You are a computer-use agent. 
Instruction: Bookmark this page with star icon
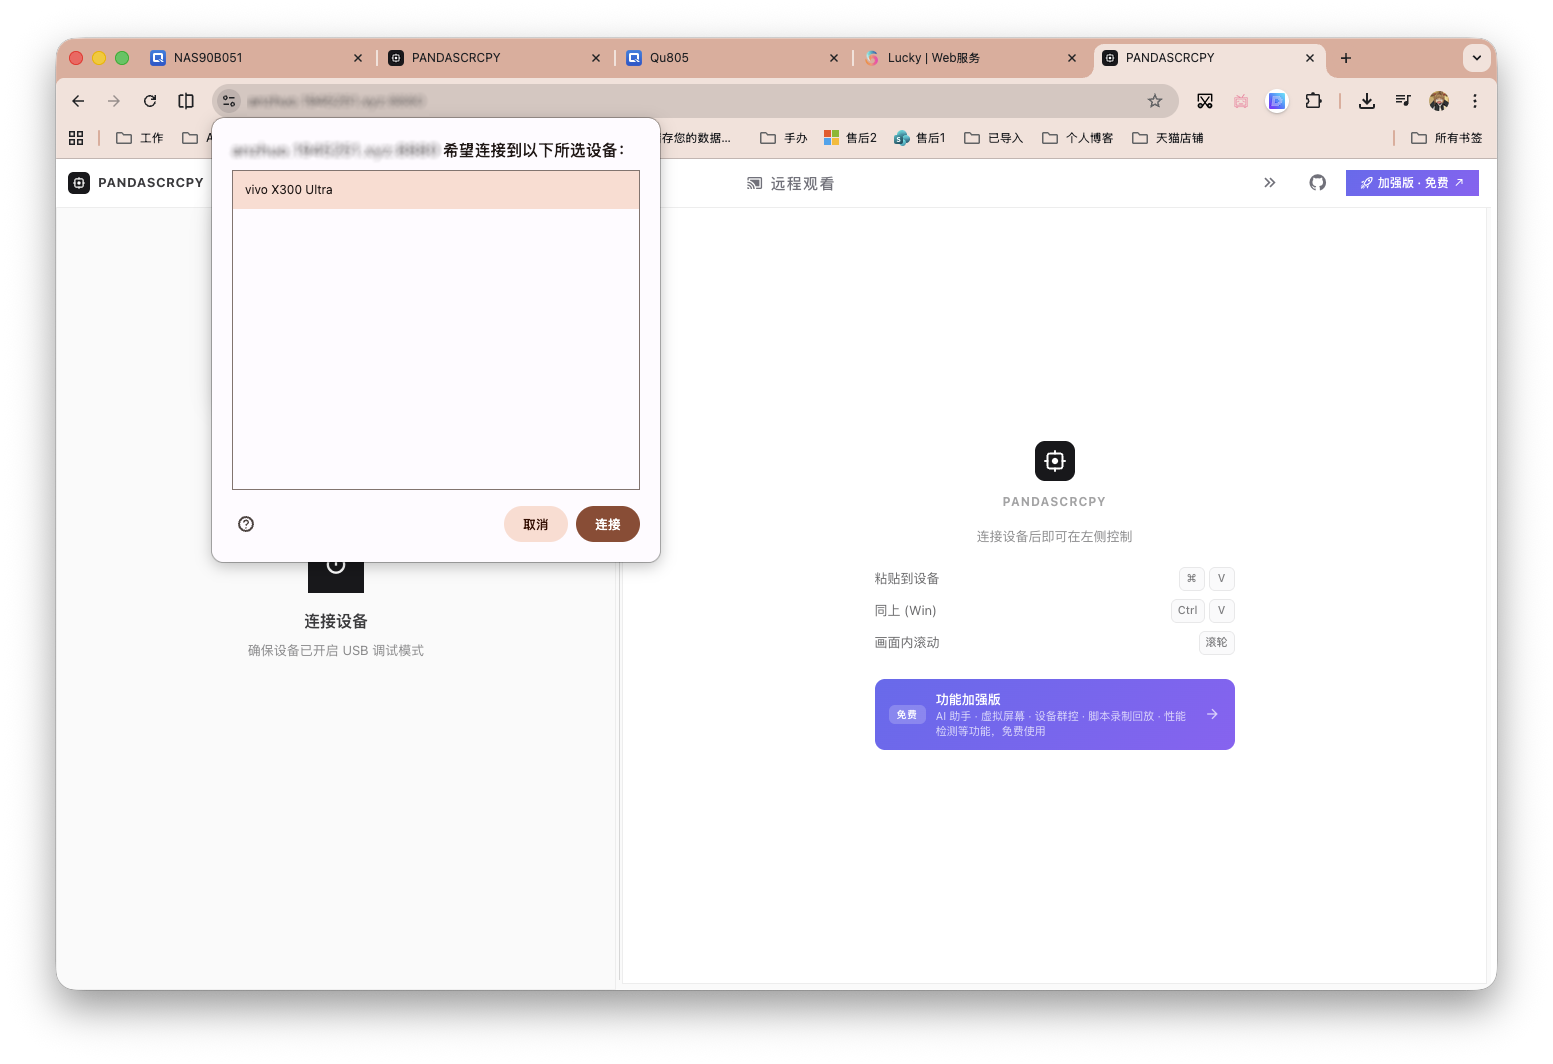point(1154,101)
